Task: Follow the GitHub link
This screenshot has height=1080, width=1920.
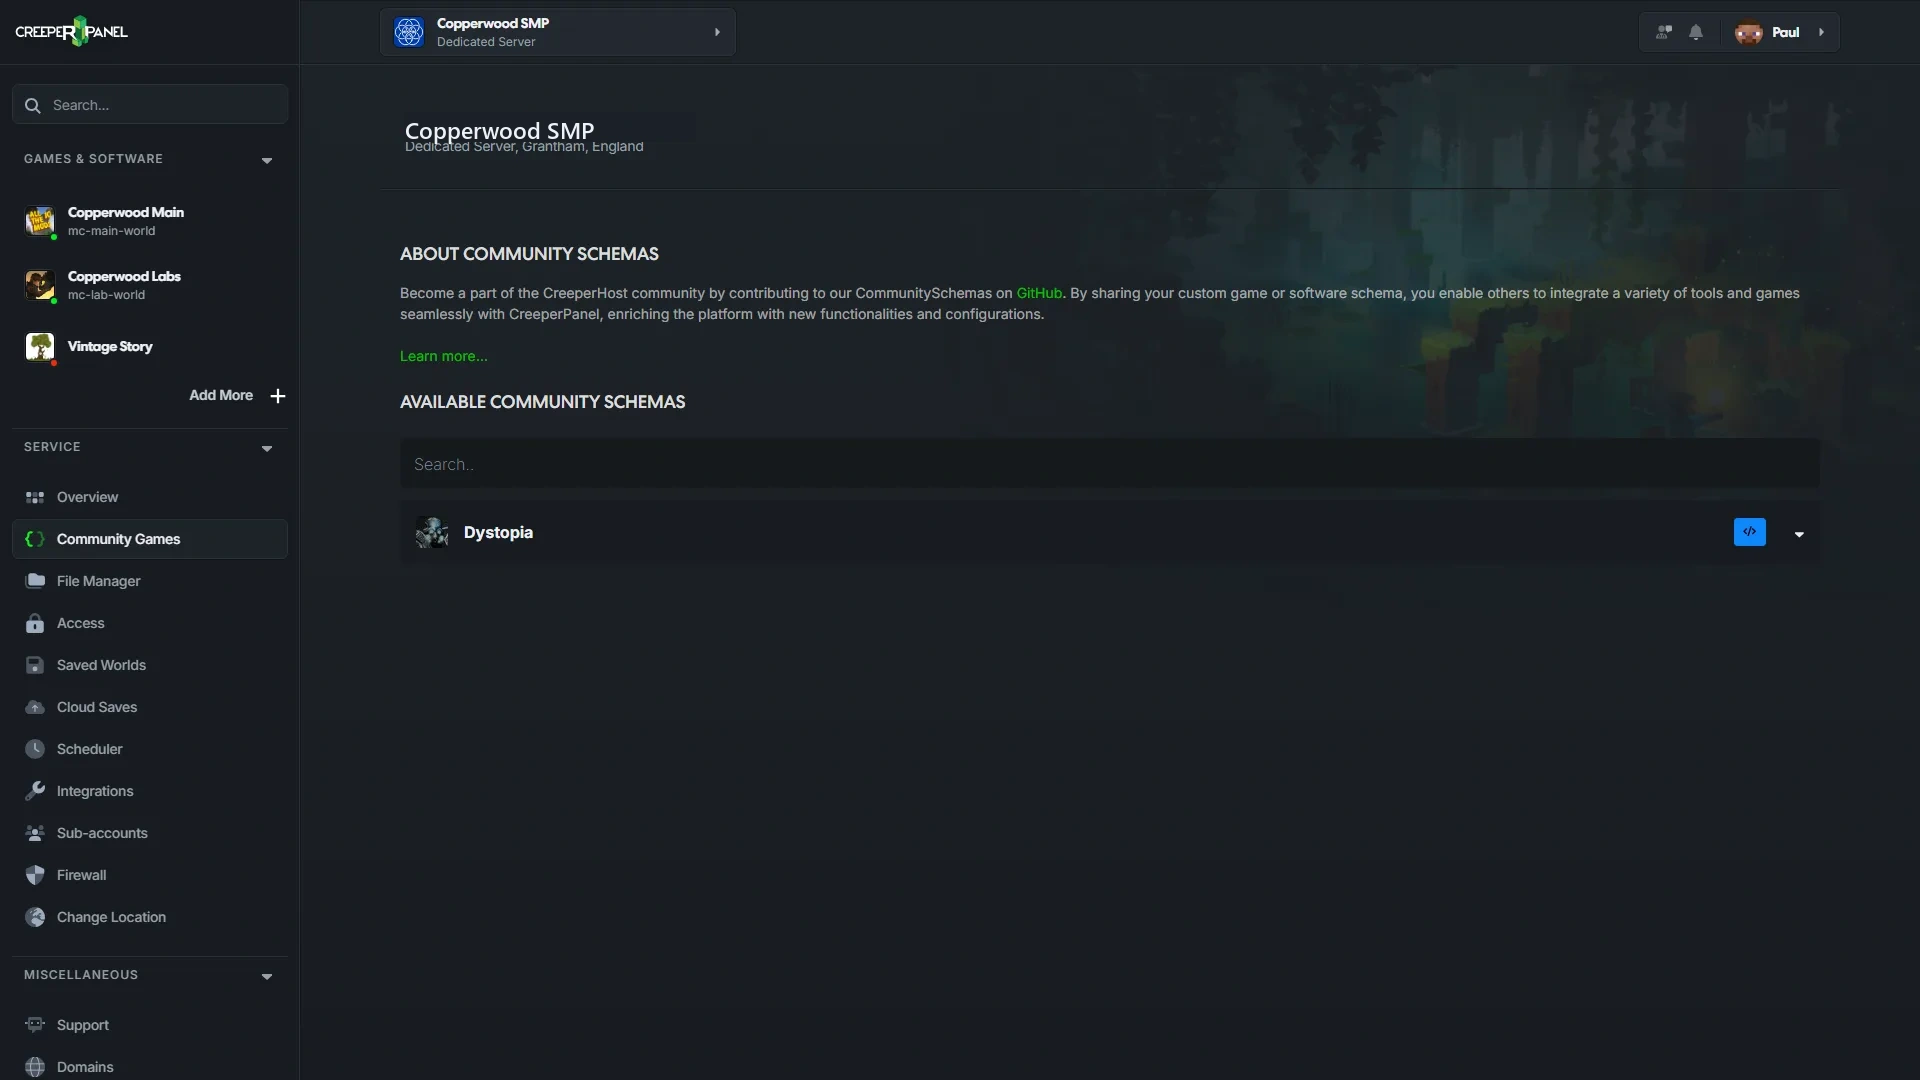Action: 1039,293
